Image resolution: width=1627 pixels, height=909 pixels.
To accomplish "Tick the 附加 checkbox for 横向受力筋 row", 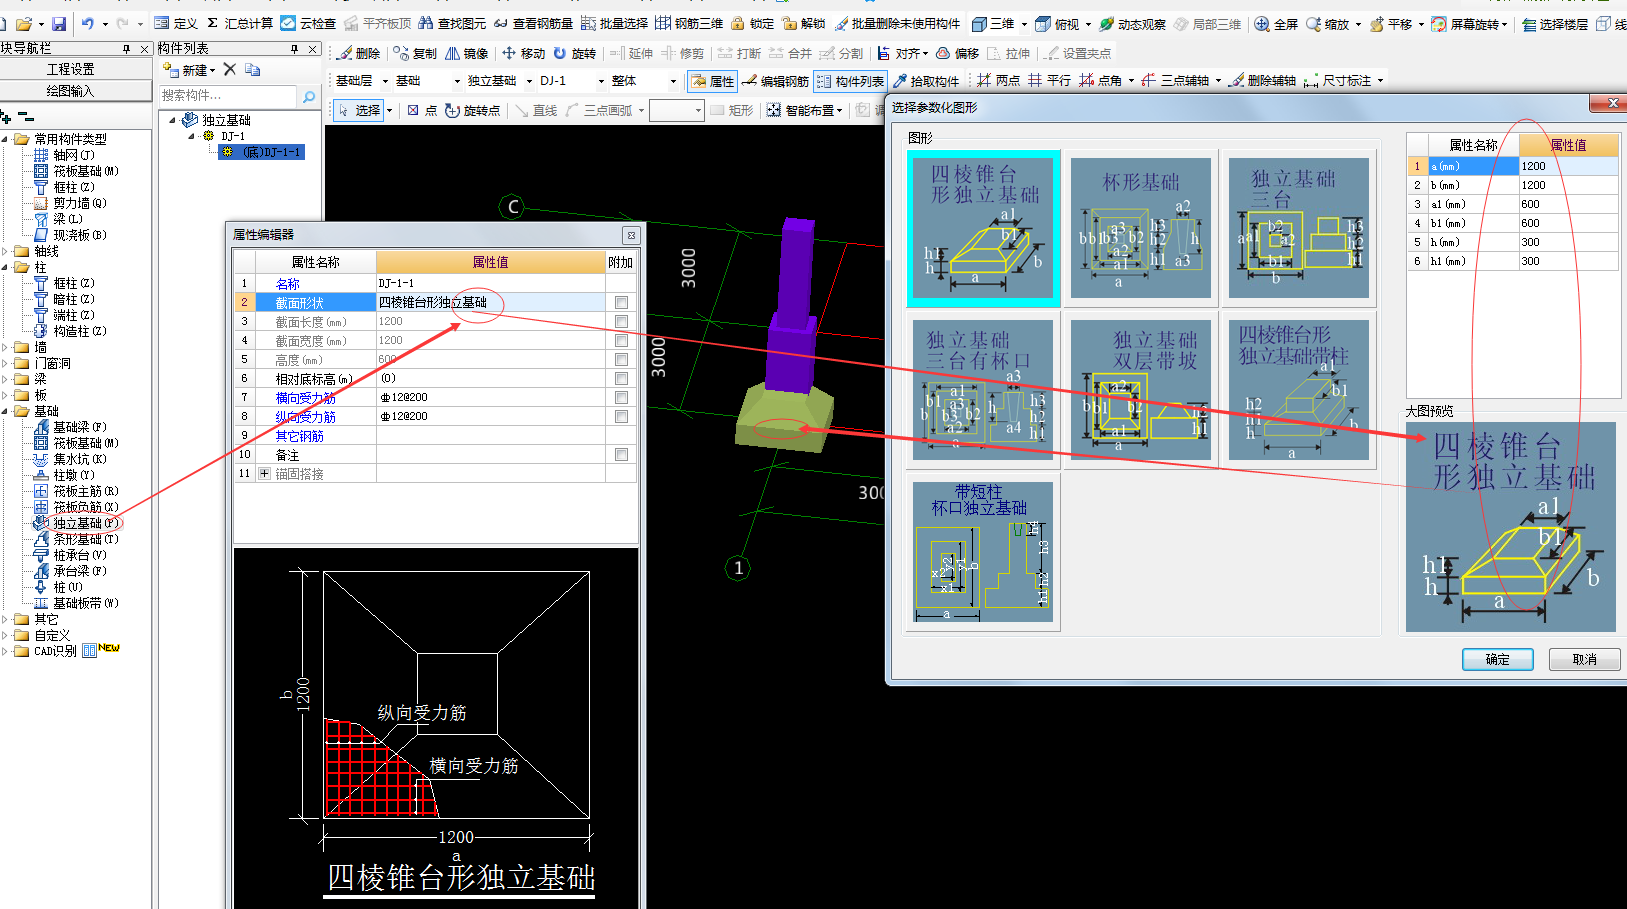I will pos(621,397).
